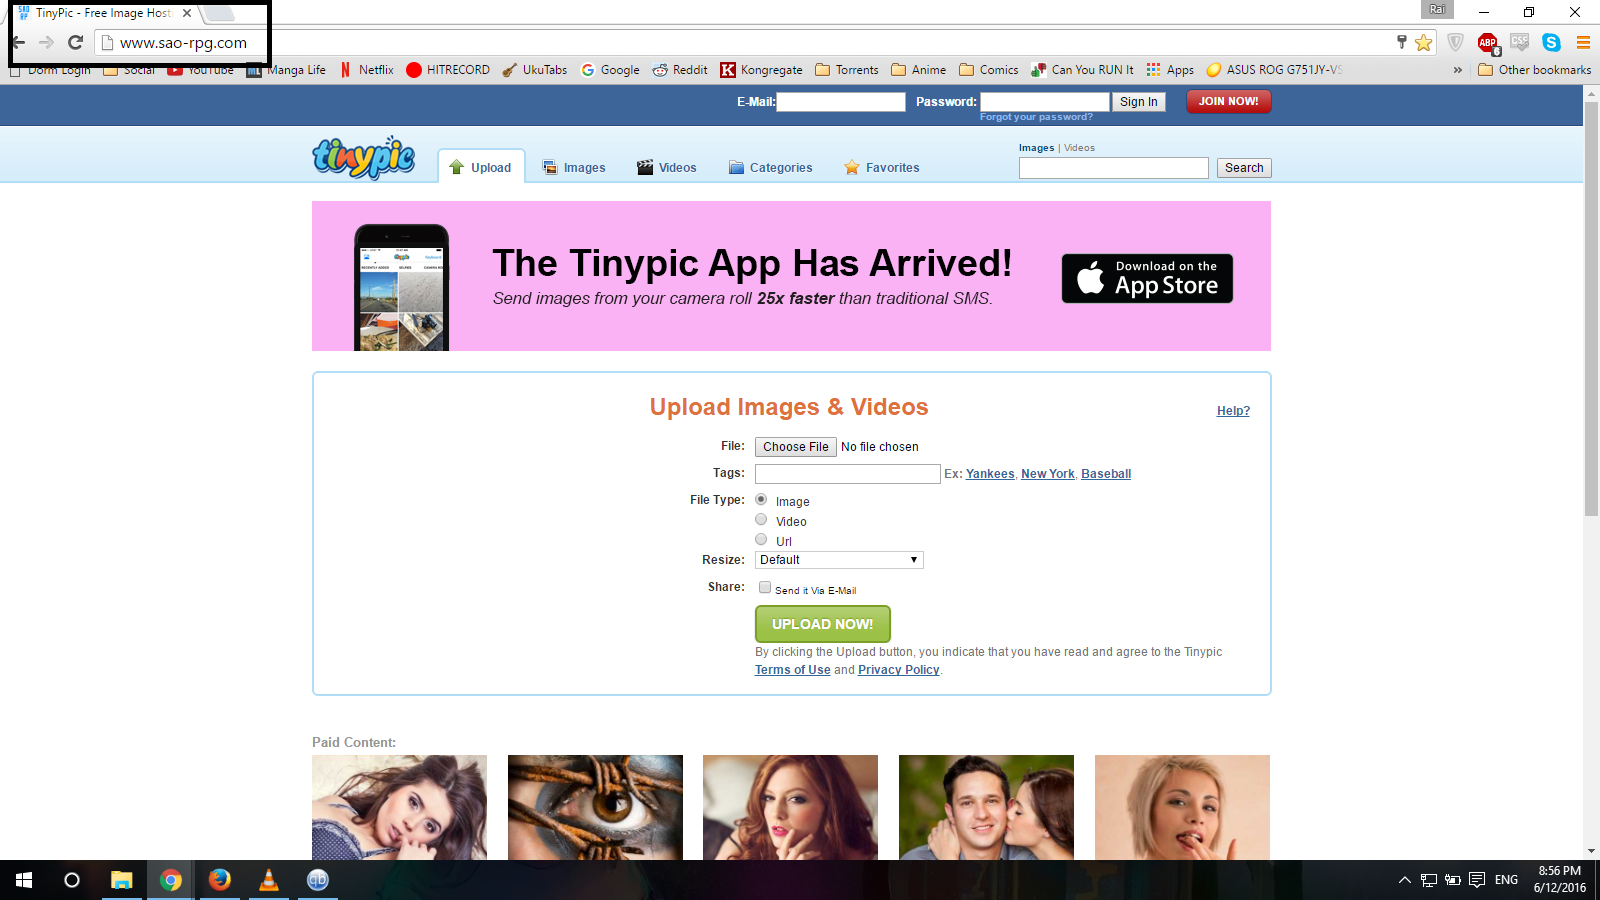
Task: Open the Skype extension icon
Action: (1551, 42)
